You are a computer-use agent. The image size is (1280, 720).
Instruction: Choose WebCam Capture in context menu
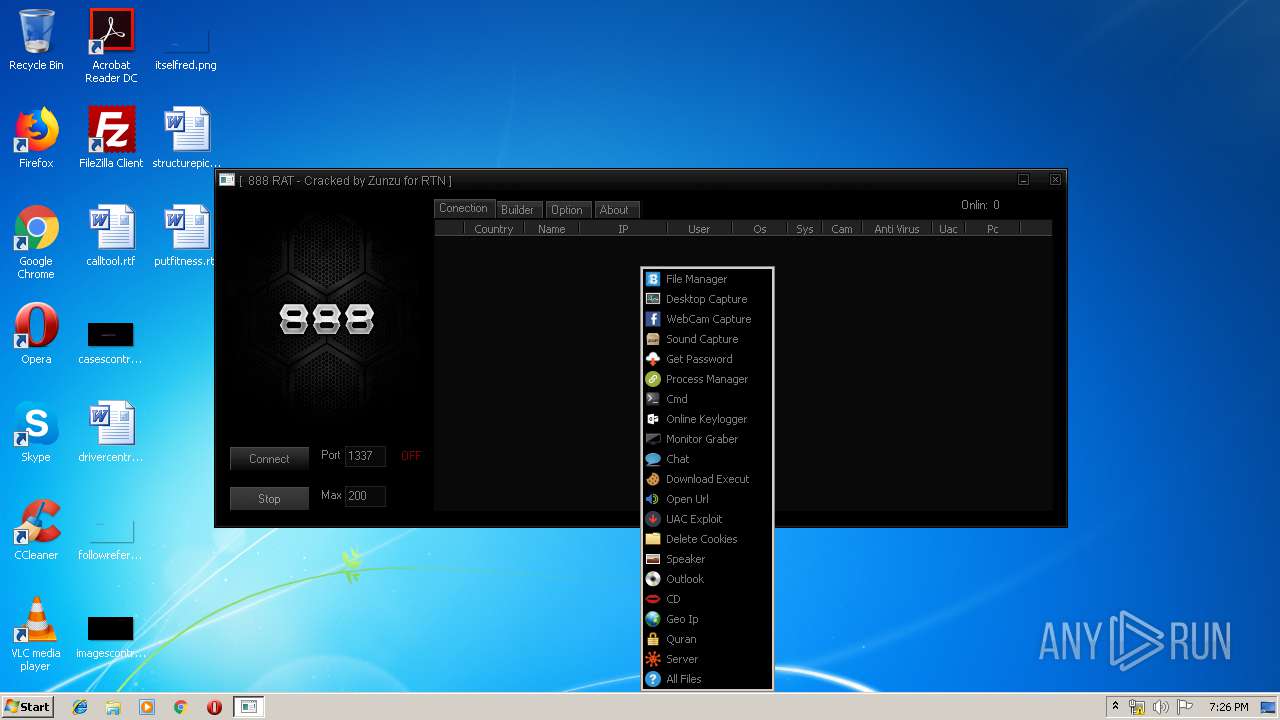point(707,319)
